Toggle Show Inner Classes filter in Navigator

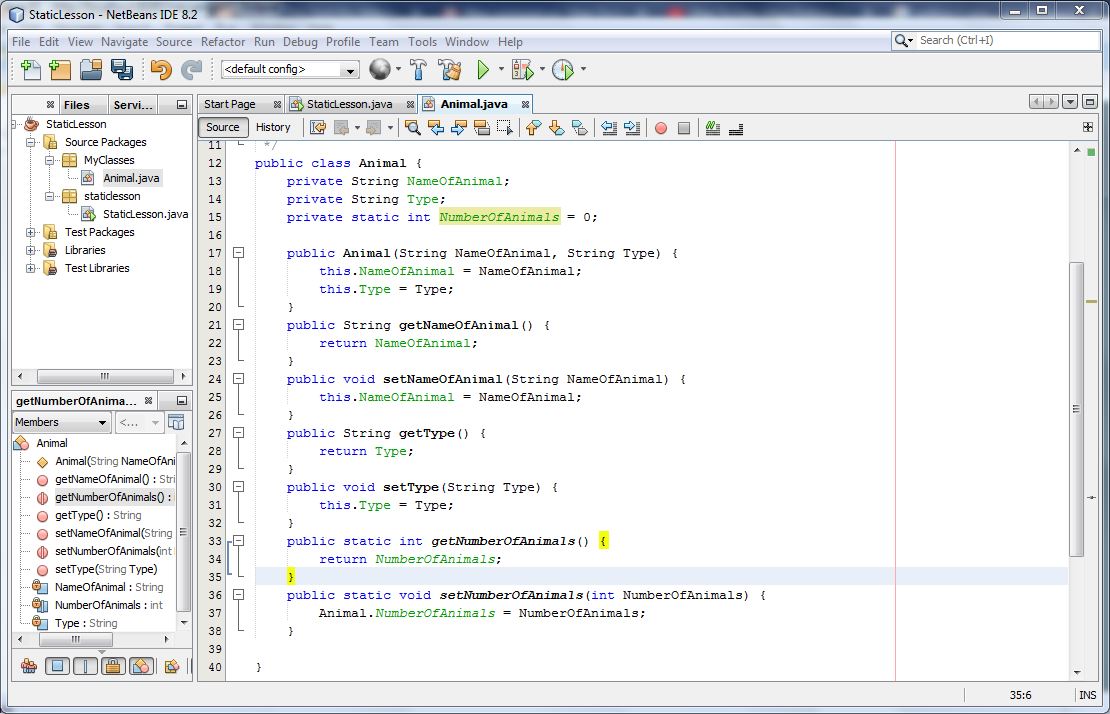[142, 666]
